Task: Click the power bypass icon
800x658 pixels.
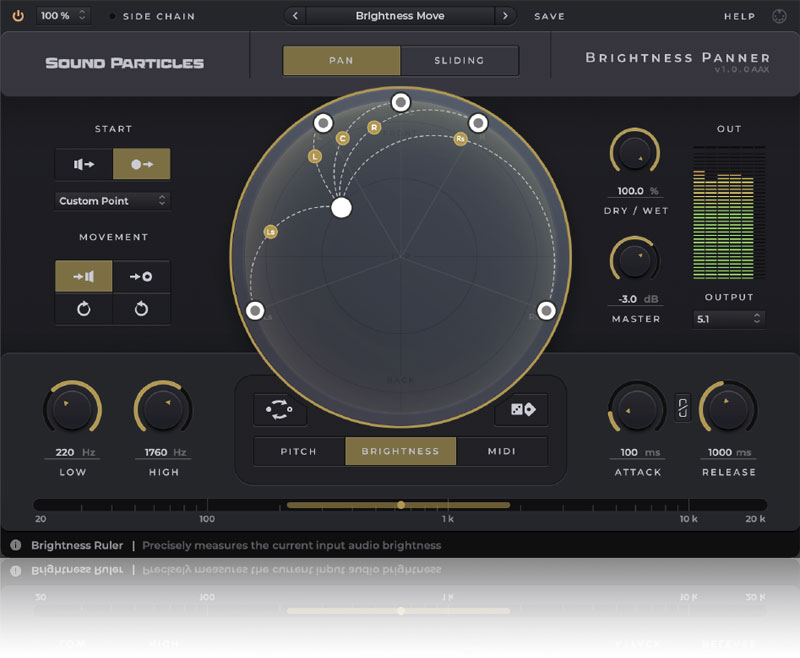Action: click(17, 16)
